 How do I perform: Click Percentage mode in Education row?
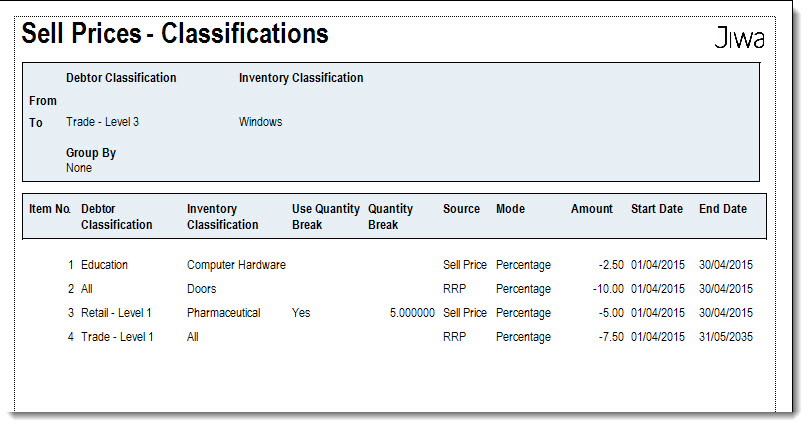pyautogui.click(x=523, y=265)
